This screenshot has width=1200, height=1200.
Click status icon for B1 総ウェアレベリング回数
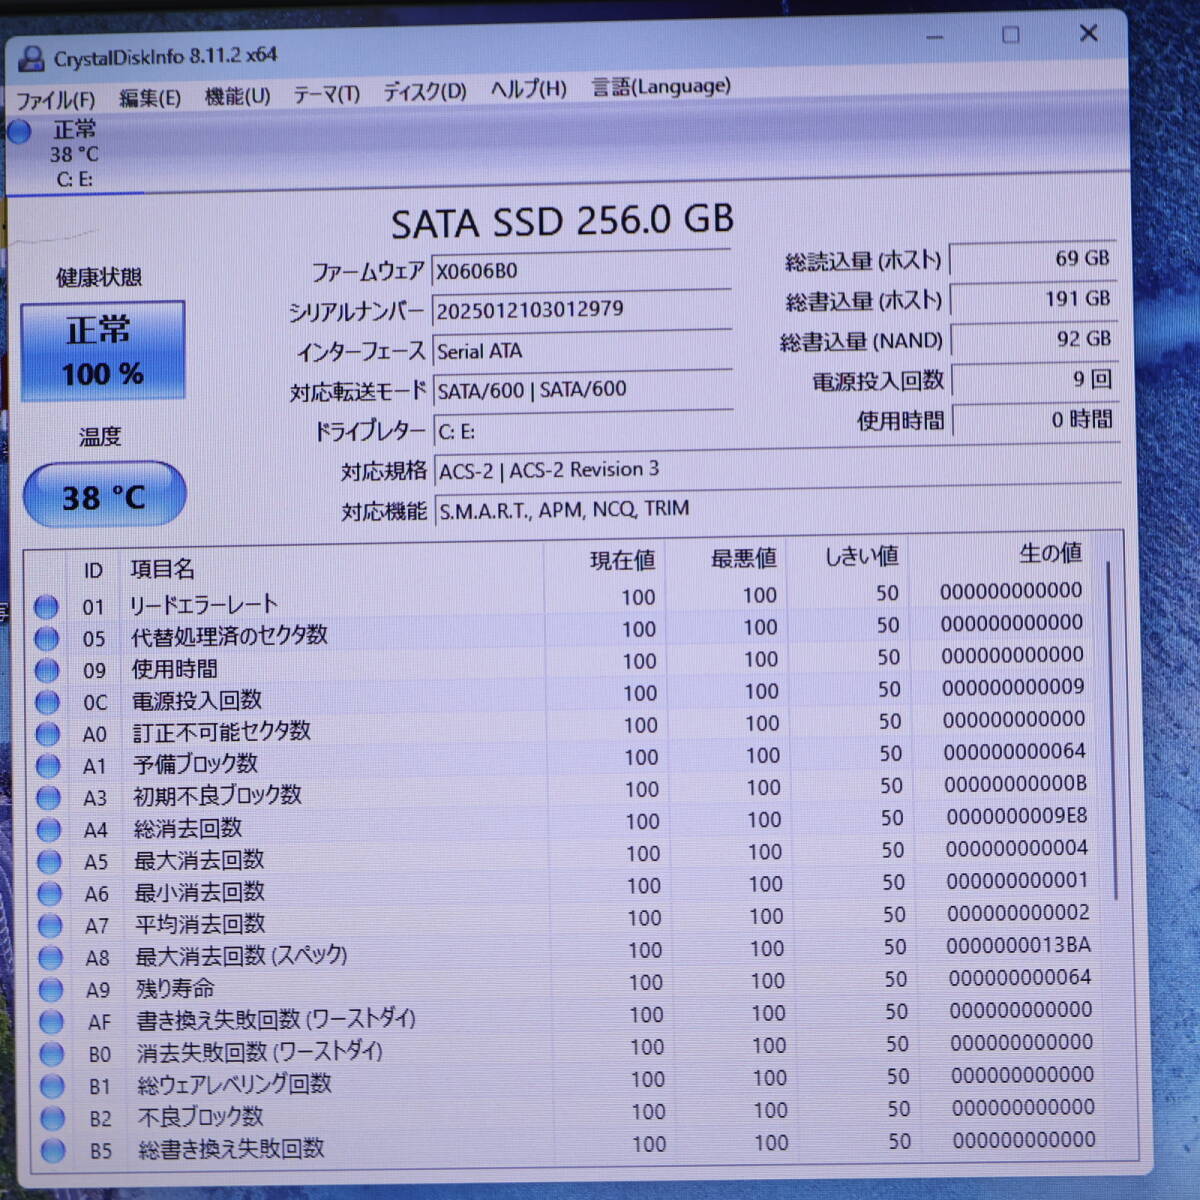coord(52,1086)
